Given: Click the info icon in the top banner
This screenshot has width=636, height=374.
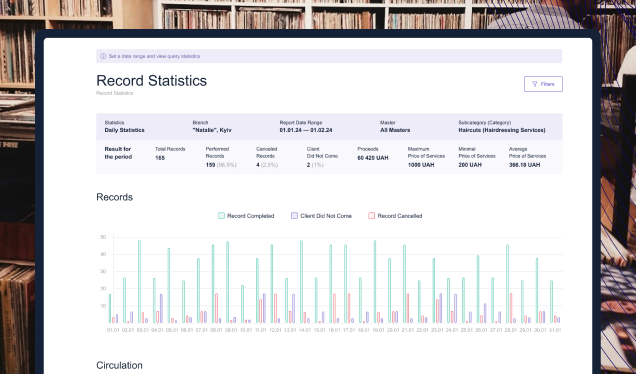Looking at the screenshot, I should coord(103,56).
